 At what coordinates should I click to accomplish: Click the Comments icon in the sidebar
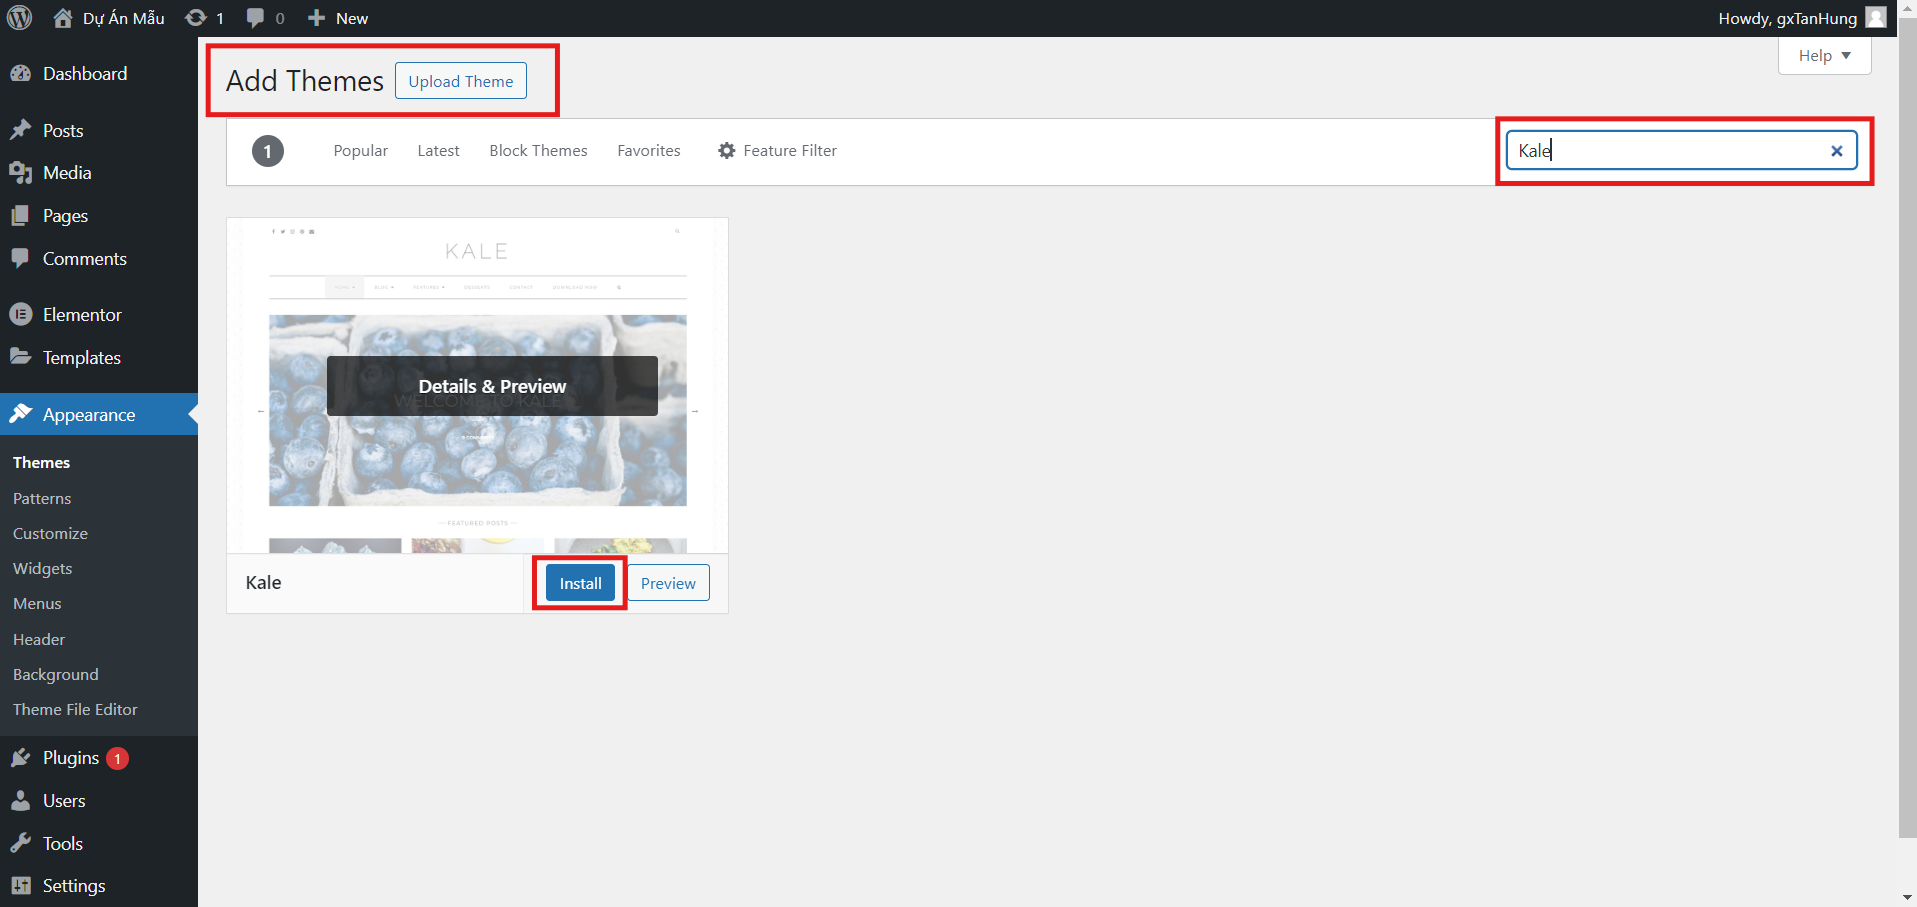tap(21, 258)
